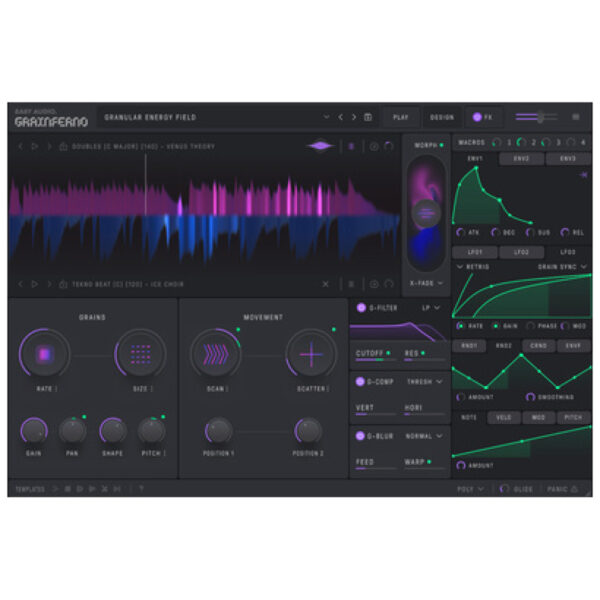Viewport: 600px width, 600px height.
Task: Open the Normal blur mode dropdown
Action: [x=424, y=436]
